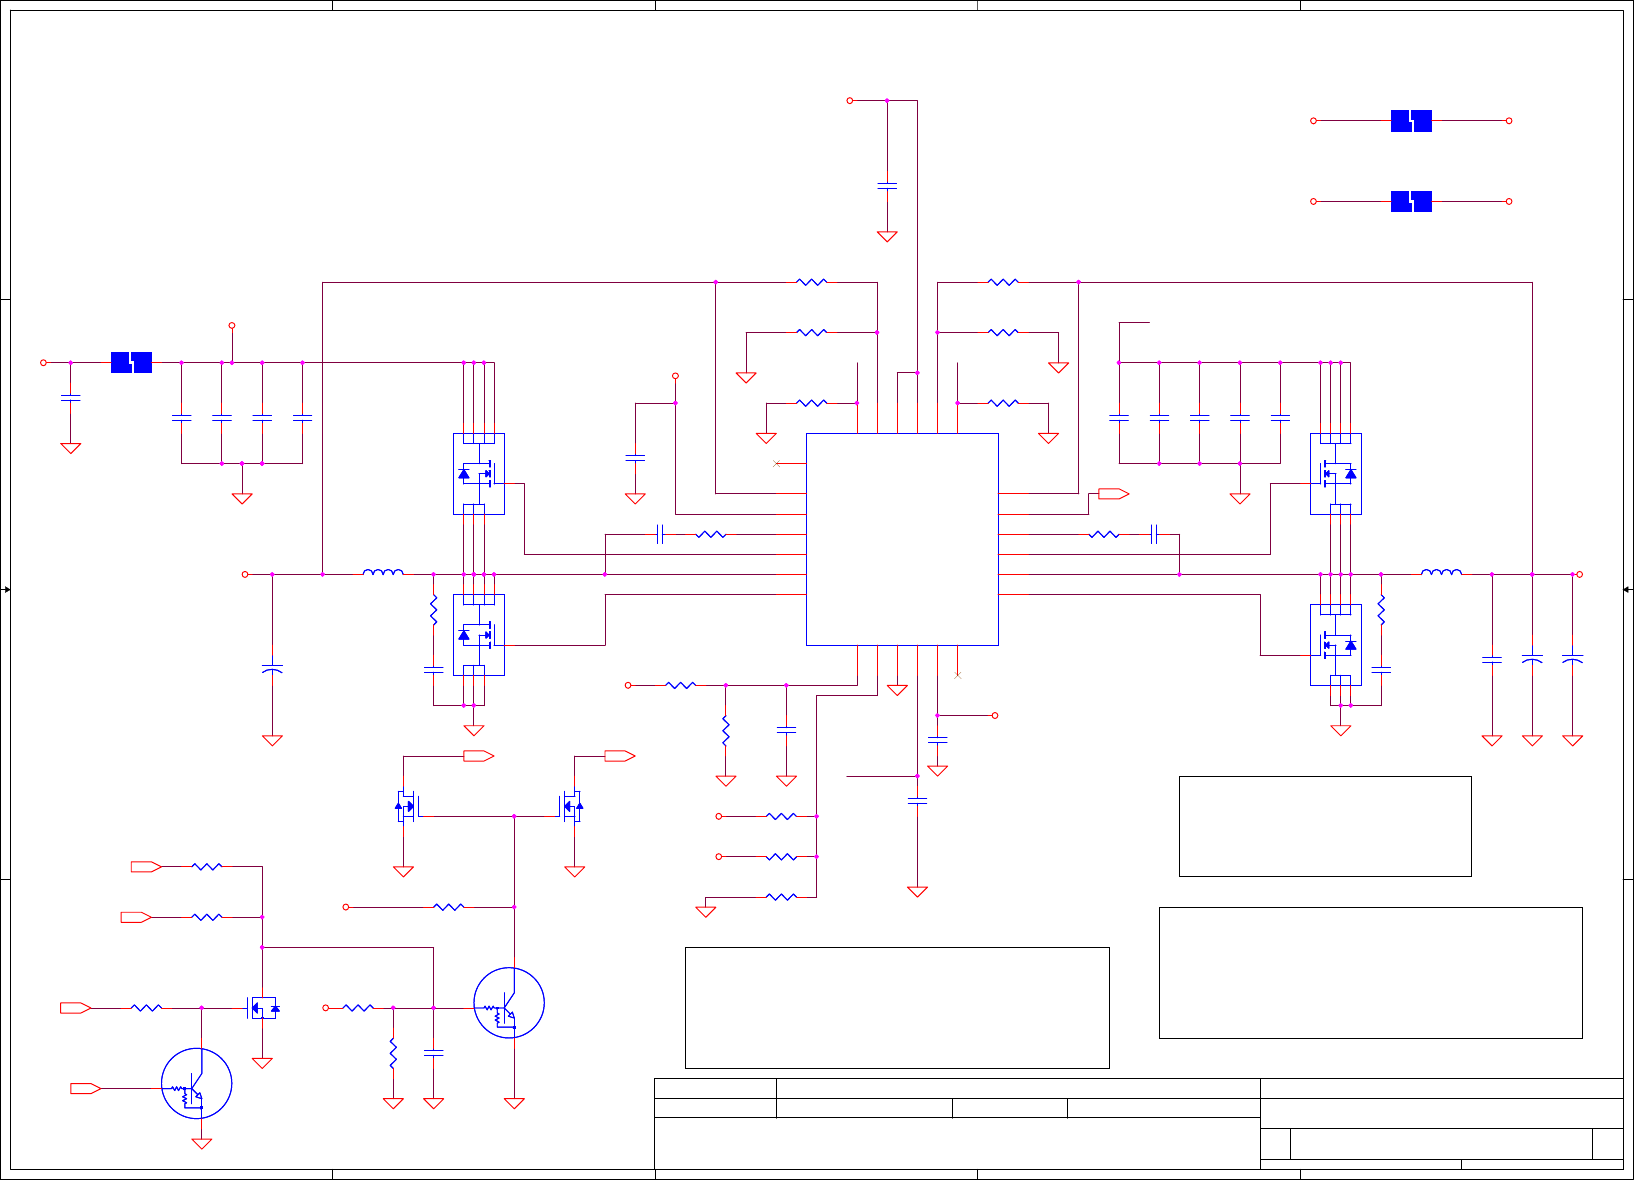Click the right MOSFET of the small MOSFET pair
Image resolution: width=1634 pixels, height=1180 pixels.
point(571,806)
